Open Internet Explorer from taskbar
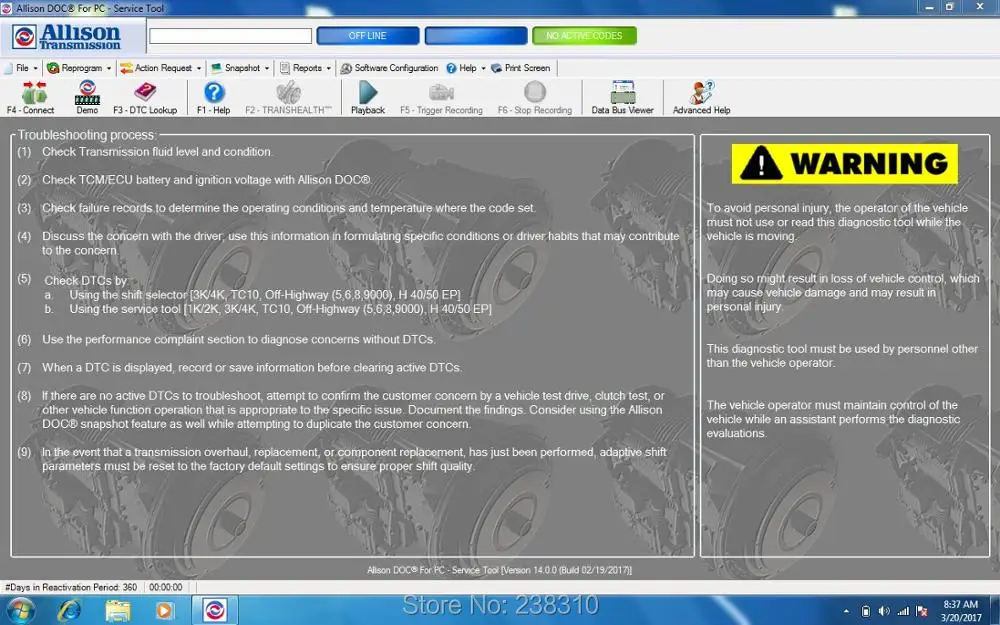1000x625 pixels. click(x=69, y=611)
